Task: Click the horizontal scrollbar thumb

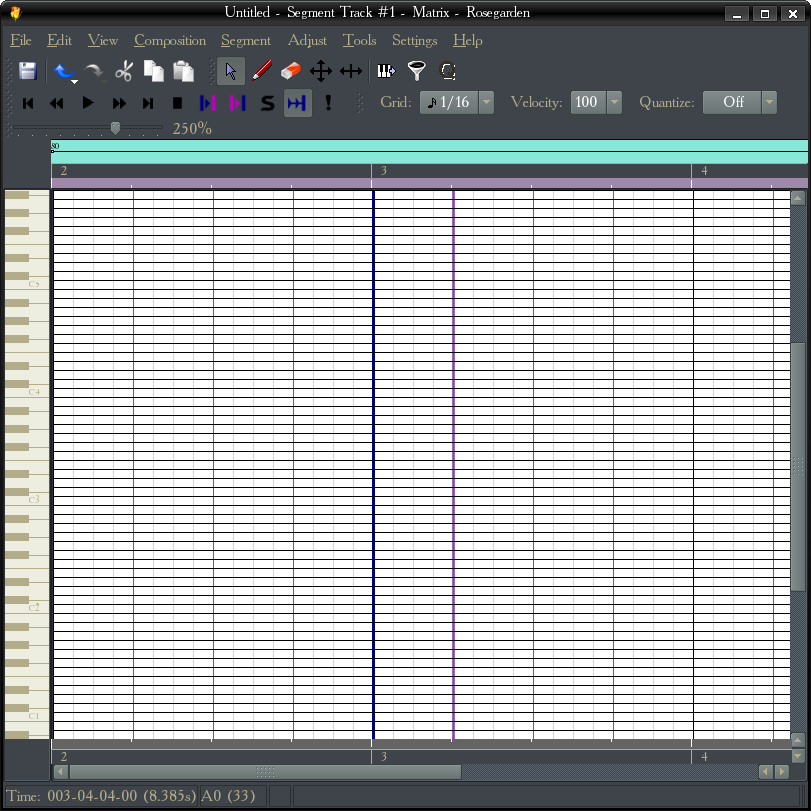Action: click(265, 772)
